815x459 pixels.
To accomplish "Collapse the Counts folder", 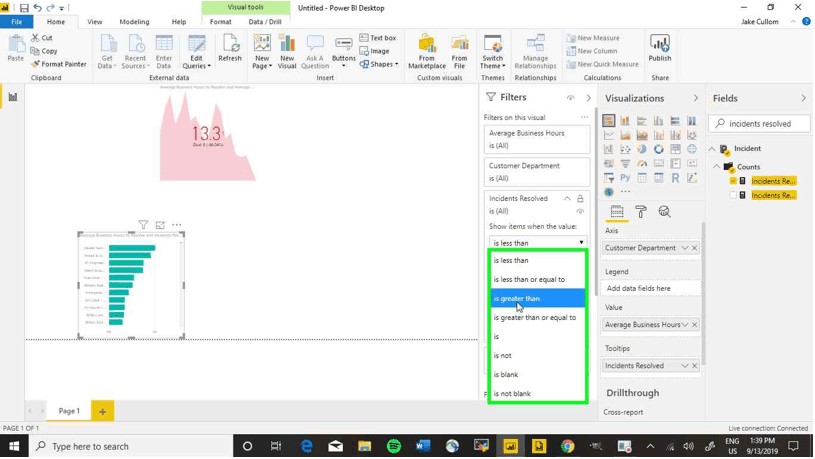I will [x=717, y=167].
